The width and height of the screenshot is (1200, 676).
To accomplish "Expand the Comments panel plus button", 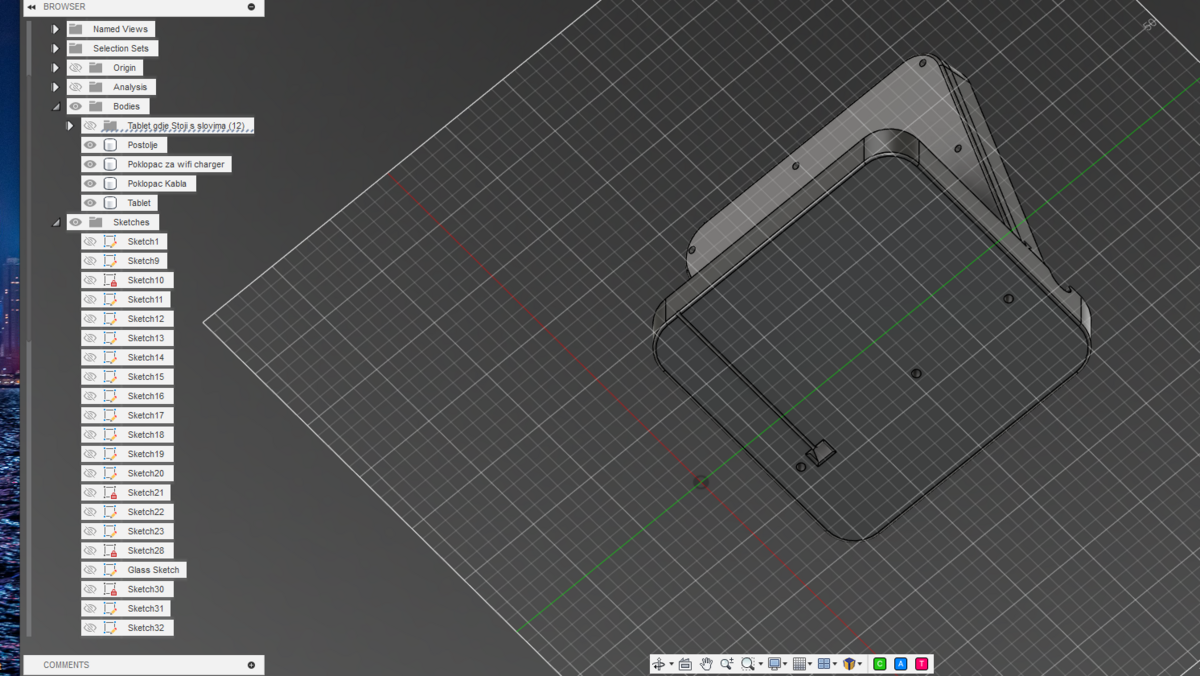I will (251, 665).
